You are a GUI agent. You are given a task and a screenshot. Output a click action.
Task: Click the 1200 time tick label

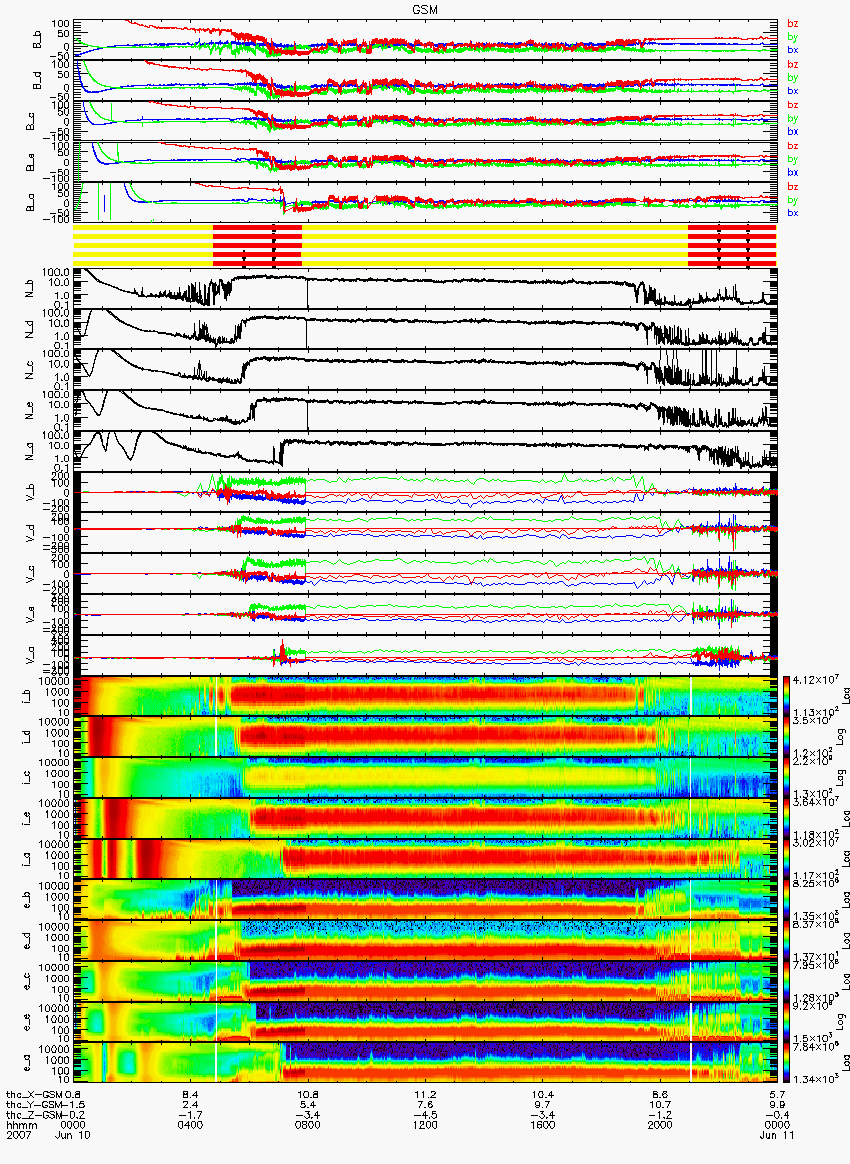pyautogui.click(x=425, y=1125)
